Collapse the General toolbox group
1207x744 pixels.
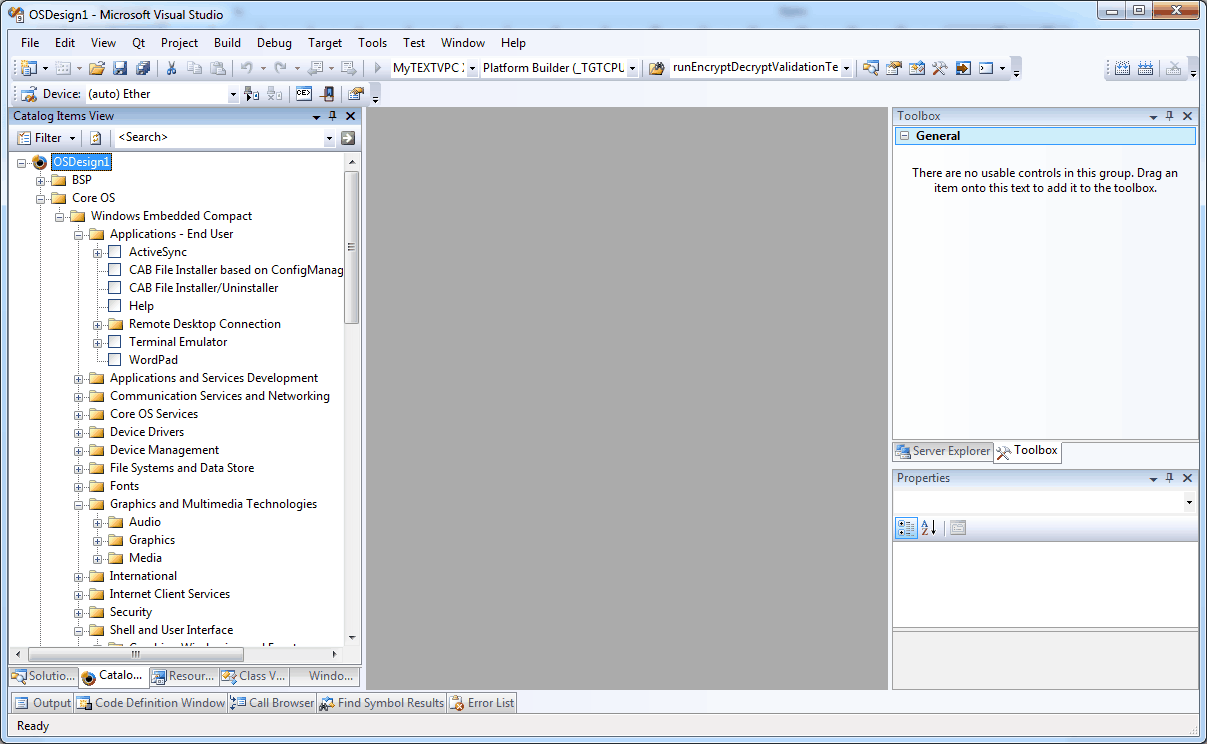point(905,136)
